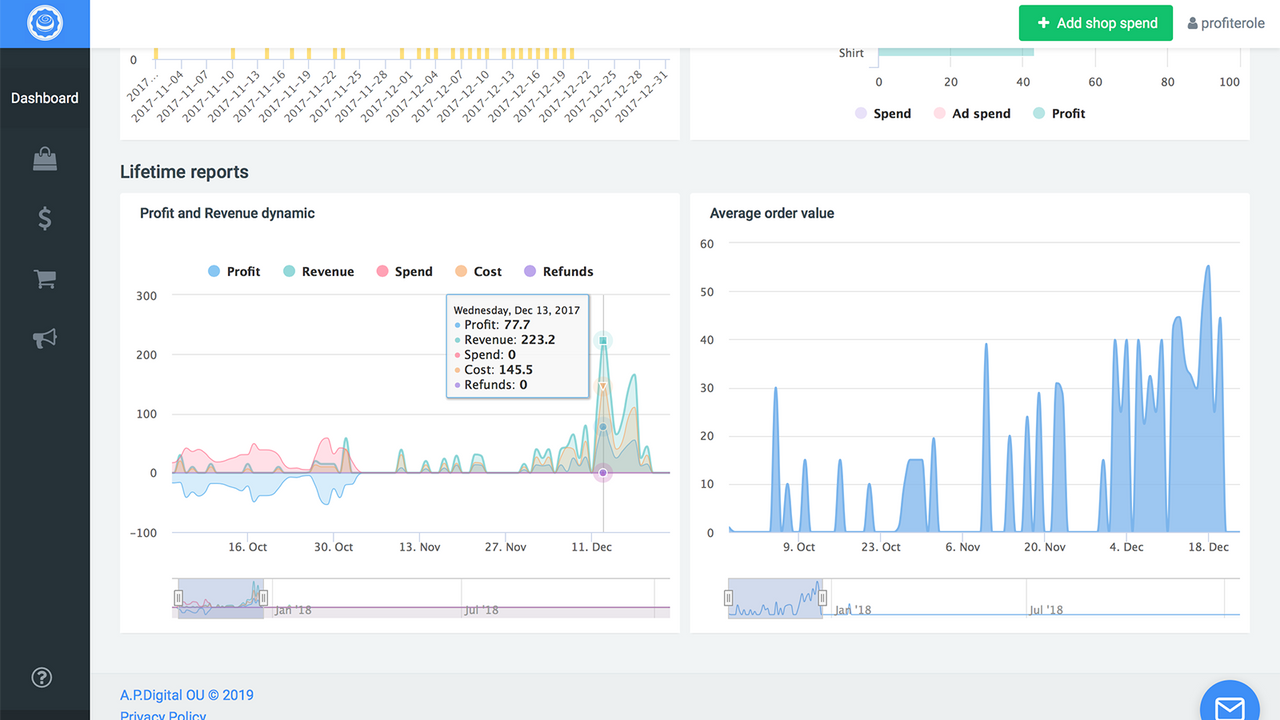
Task: Click the Shirt category label
Action: click(851, 53)
